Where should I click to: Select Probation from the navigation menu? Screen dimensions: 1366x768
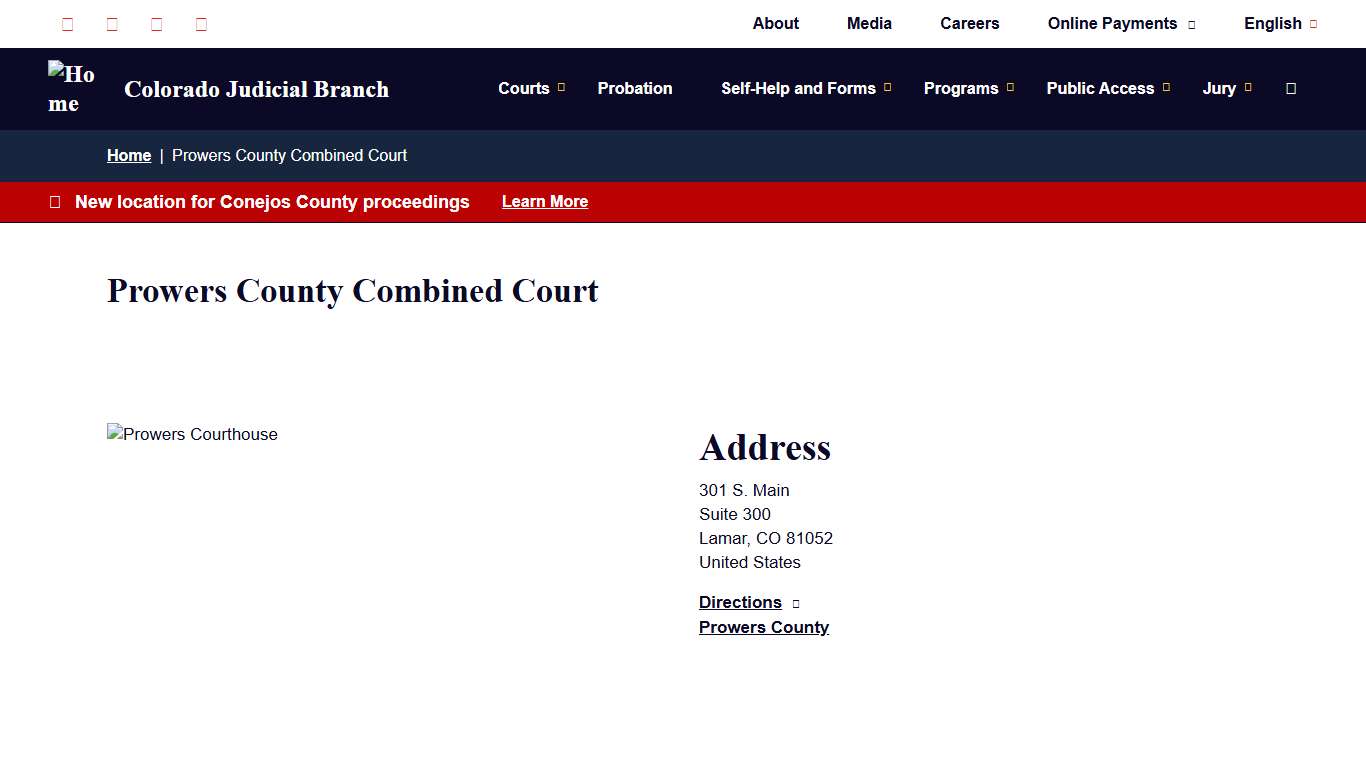tap(635, 88)
